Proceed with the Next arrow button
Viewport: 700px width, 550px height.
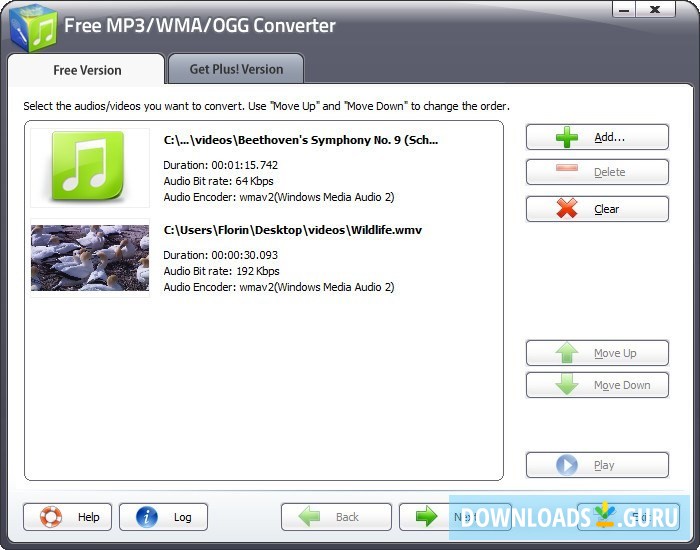(x=454, y=517)
